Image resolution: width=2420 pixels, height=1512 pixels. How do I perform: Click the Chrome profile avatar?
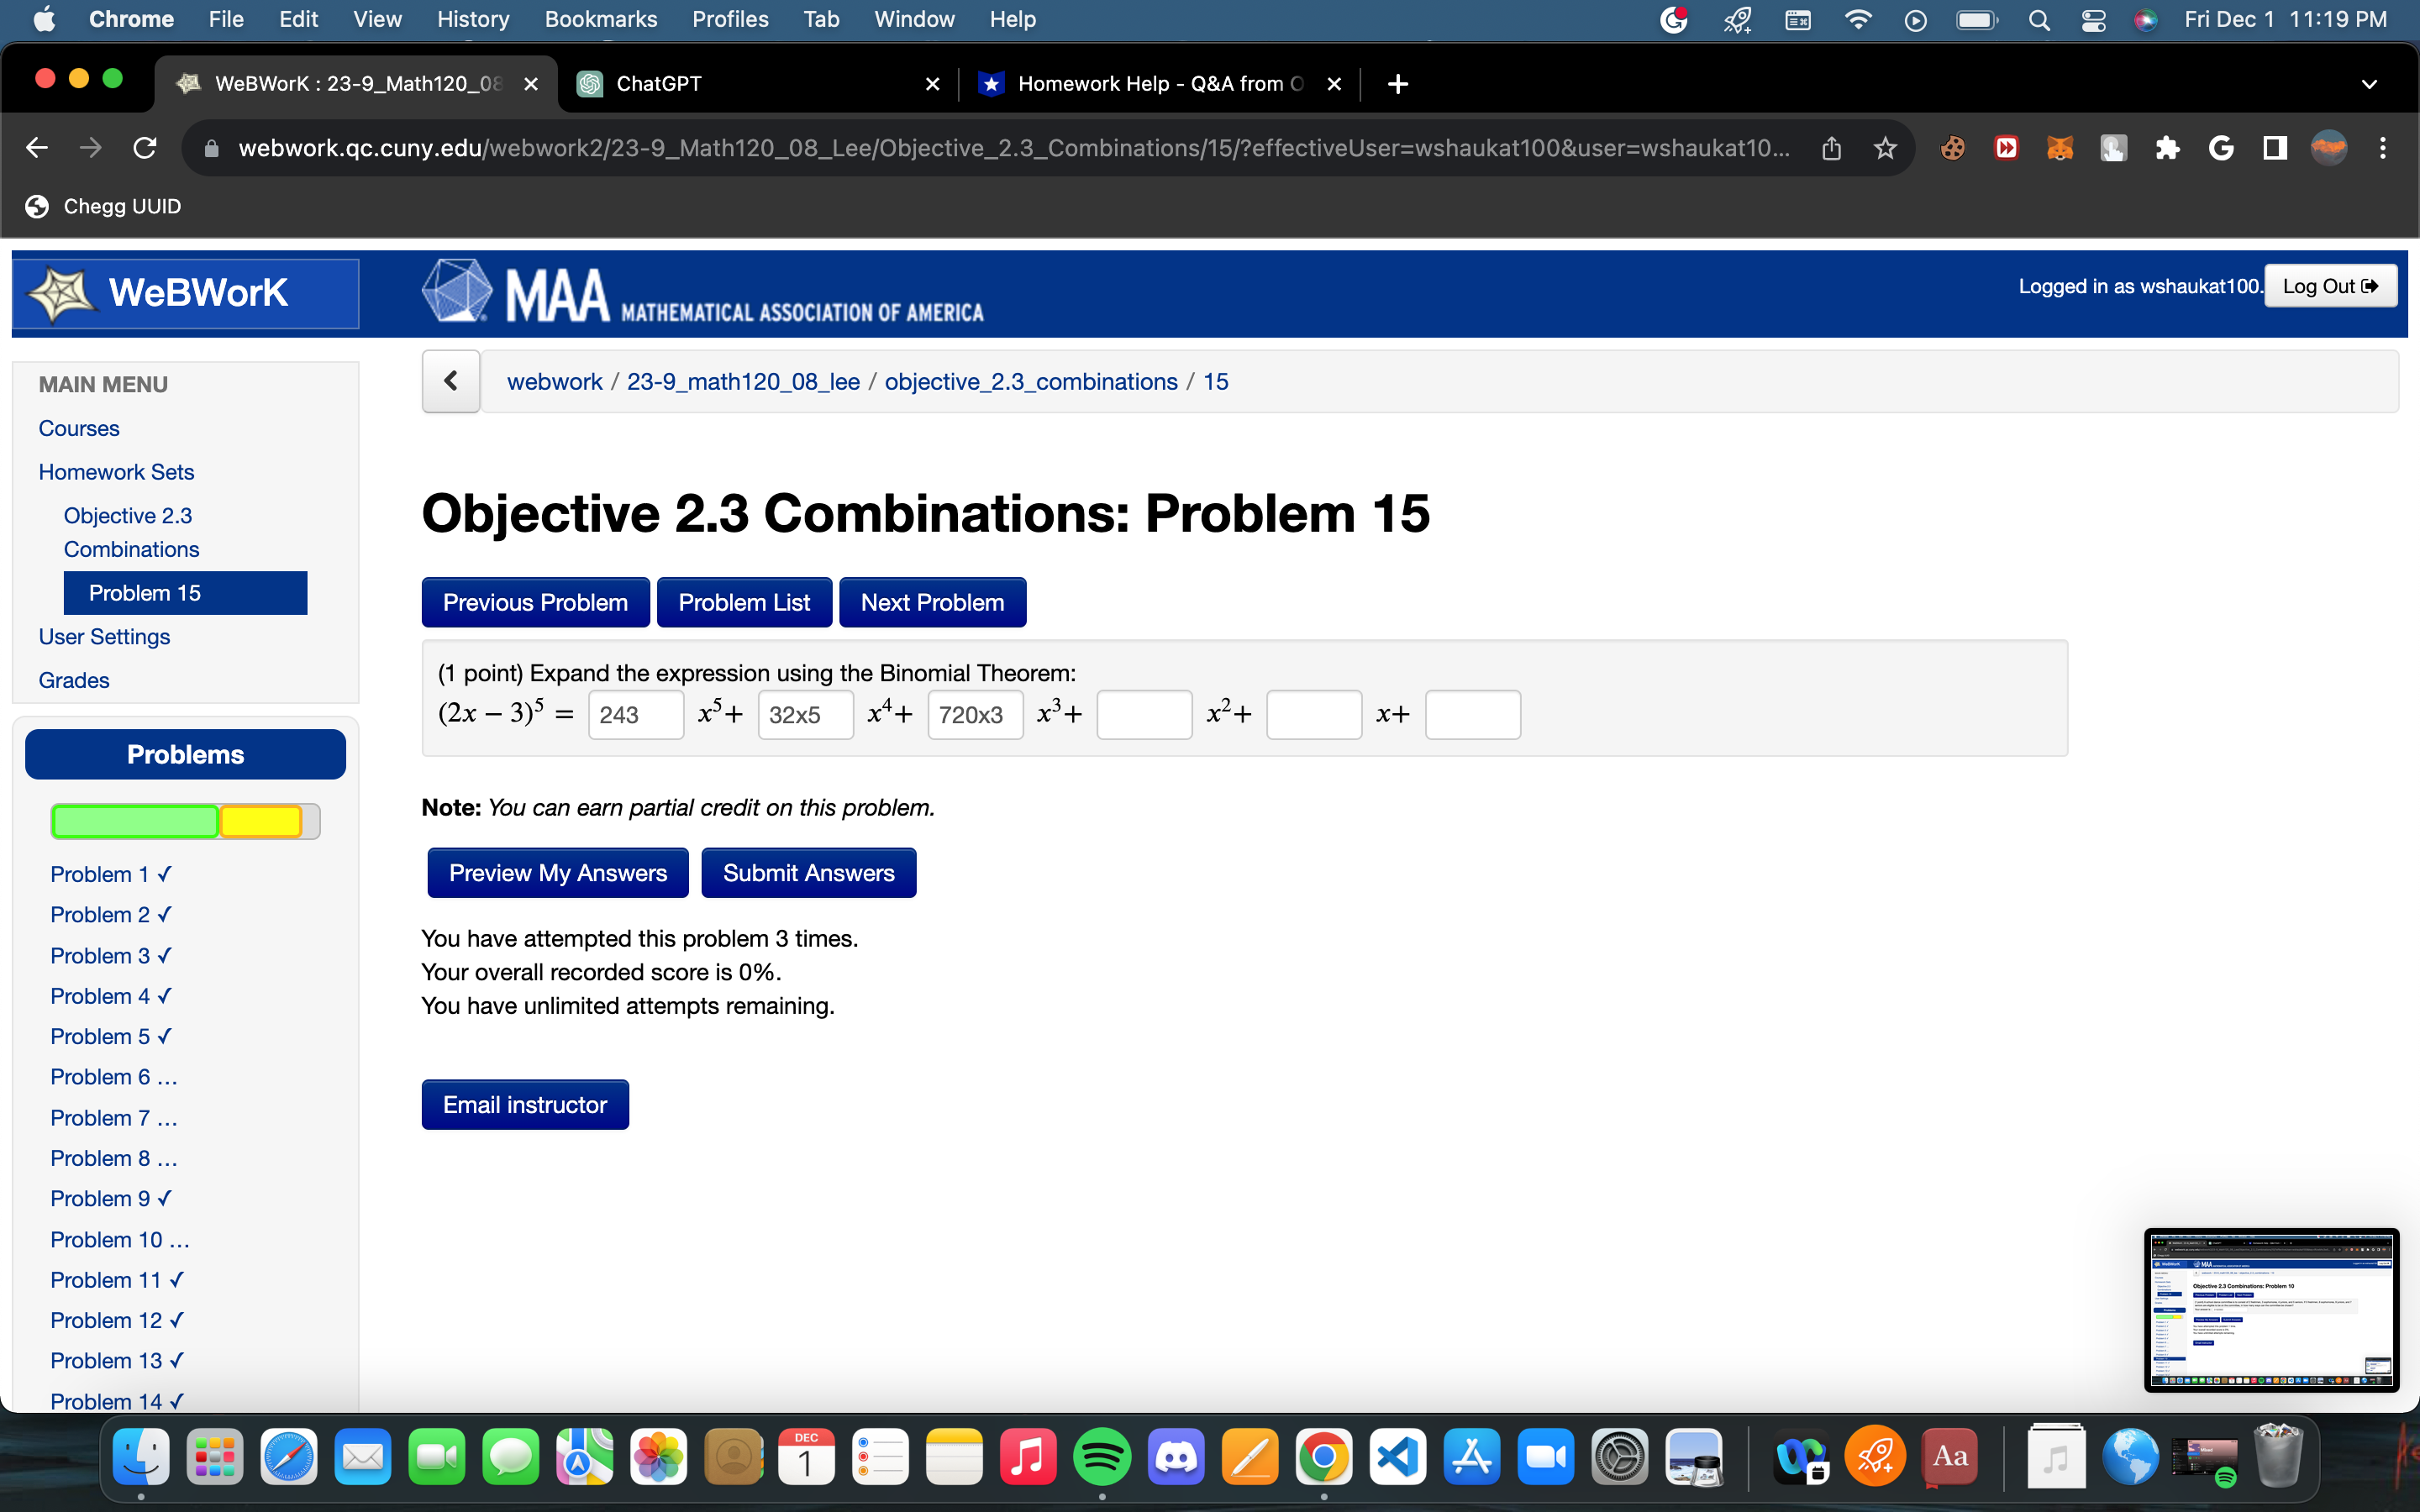pyautogui.click(x=2327, y=147)
